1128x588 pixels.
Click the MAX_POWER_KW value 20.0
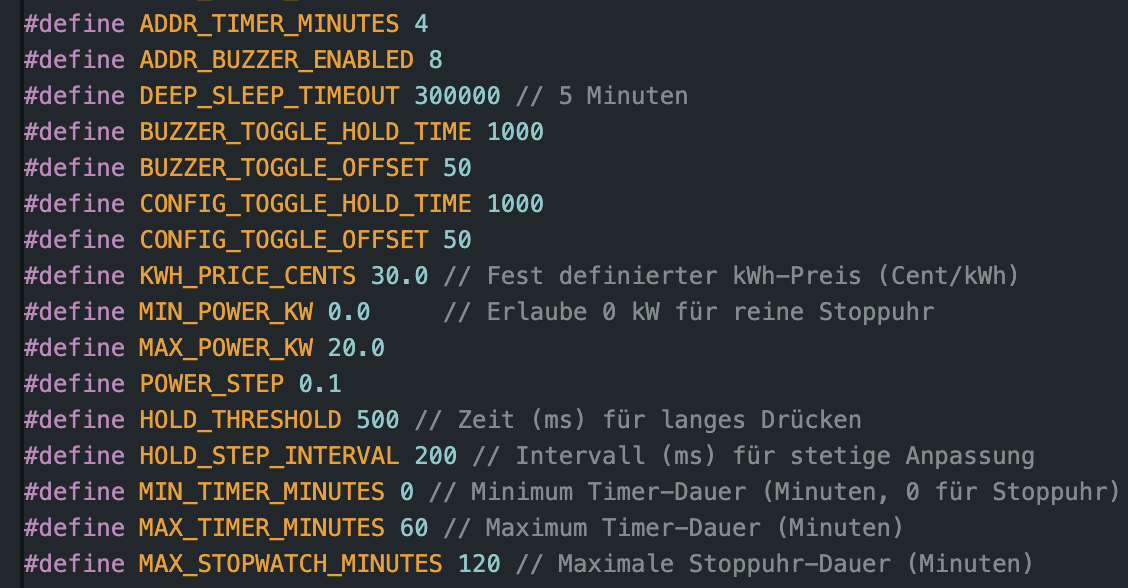356,348
